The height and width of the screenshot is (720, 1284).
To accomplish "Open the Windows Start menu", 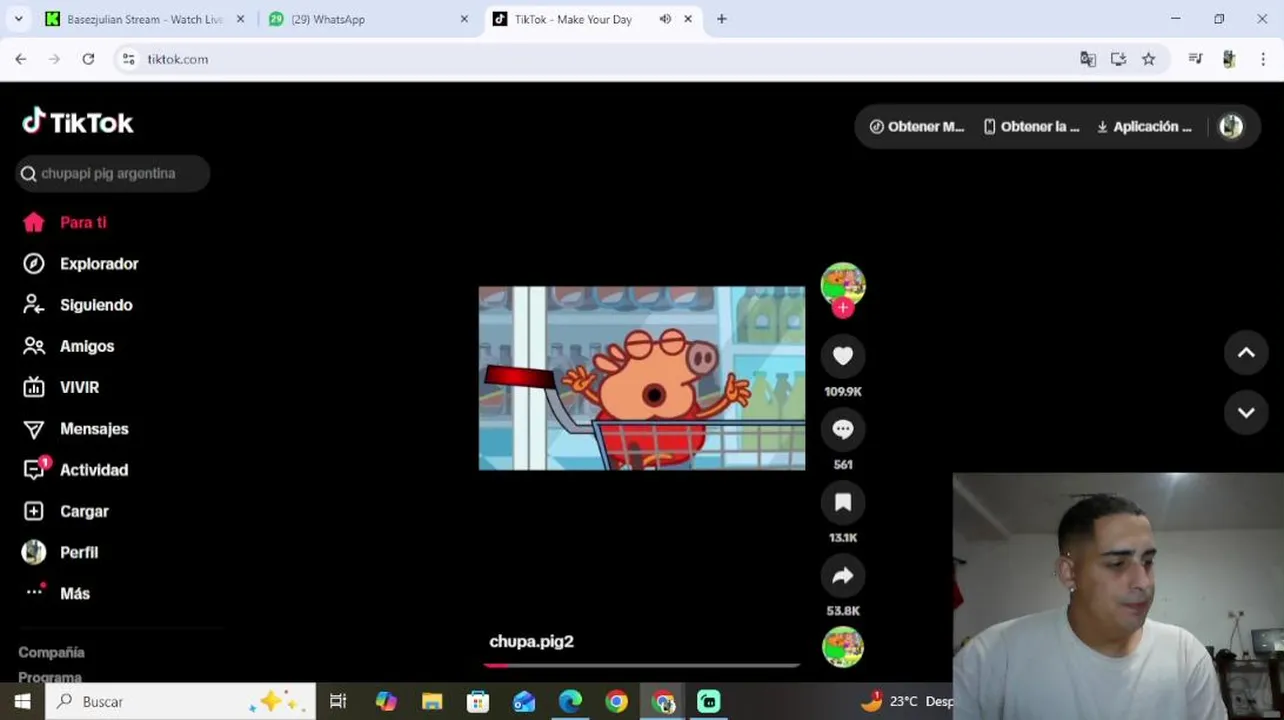I will point(22,701).
